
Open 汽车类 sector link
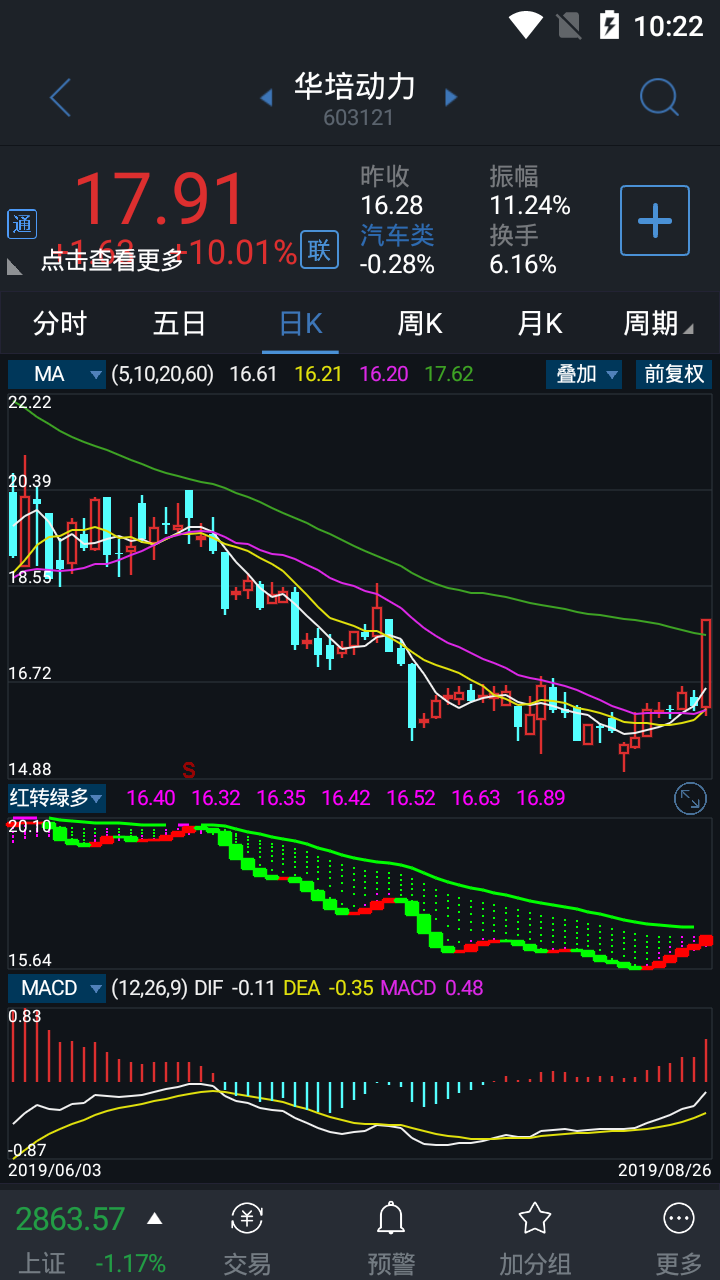(397, 235)
